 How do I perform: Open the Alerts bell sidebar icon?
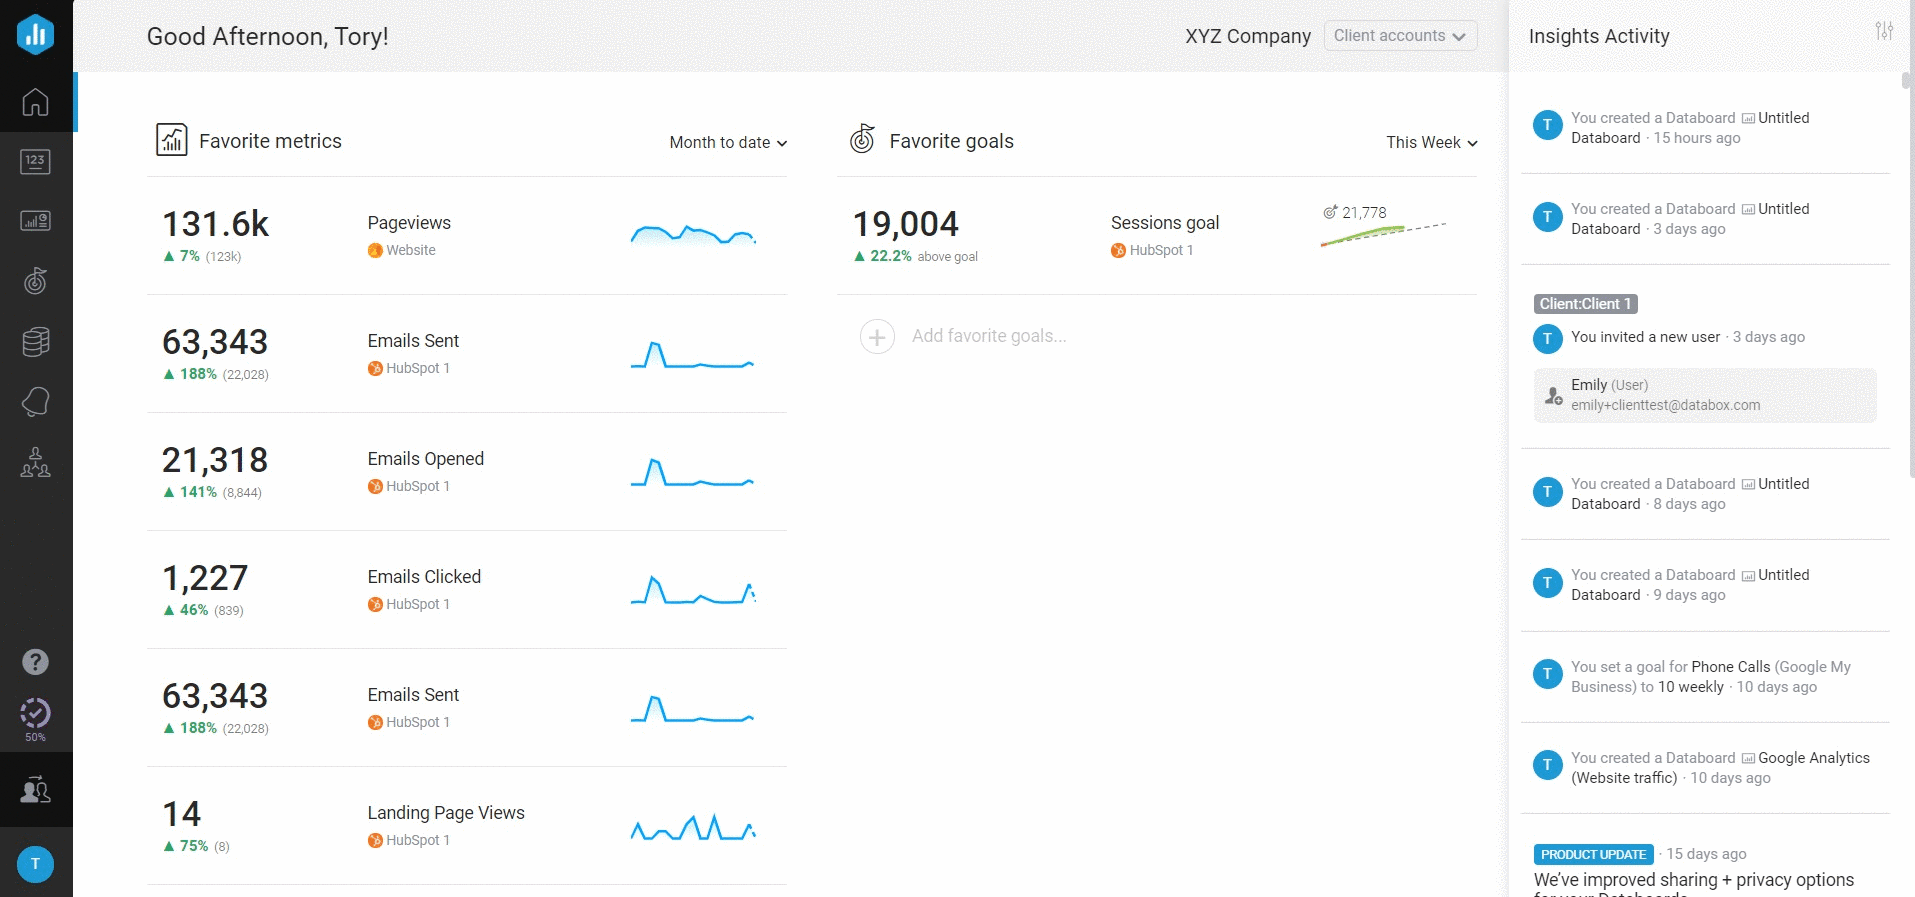click(35, 402)
